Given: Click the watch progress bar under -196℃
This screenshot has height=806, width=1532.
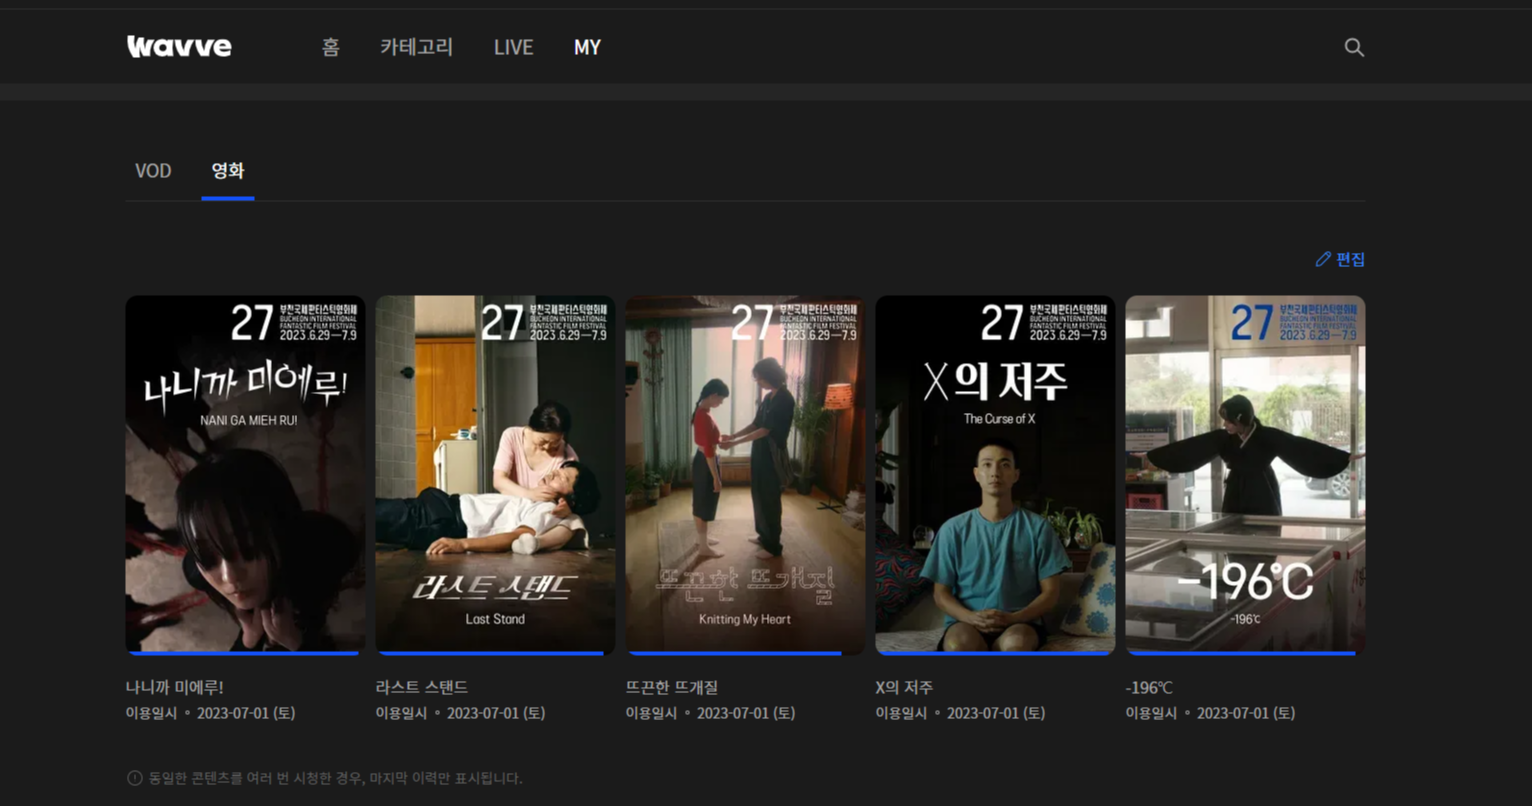Looking at the screenshot, I should [1243, 653].
